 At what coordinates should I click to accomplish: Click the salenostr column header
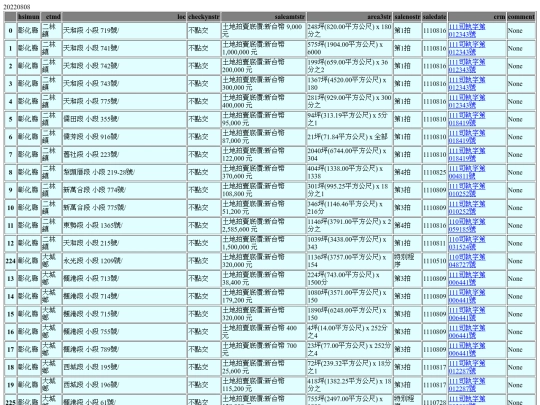[407, 17]
